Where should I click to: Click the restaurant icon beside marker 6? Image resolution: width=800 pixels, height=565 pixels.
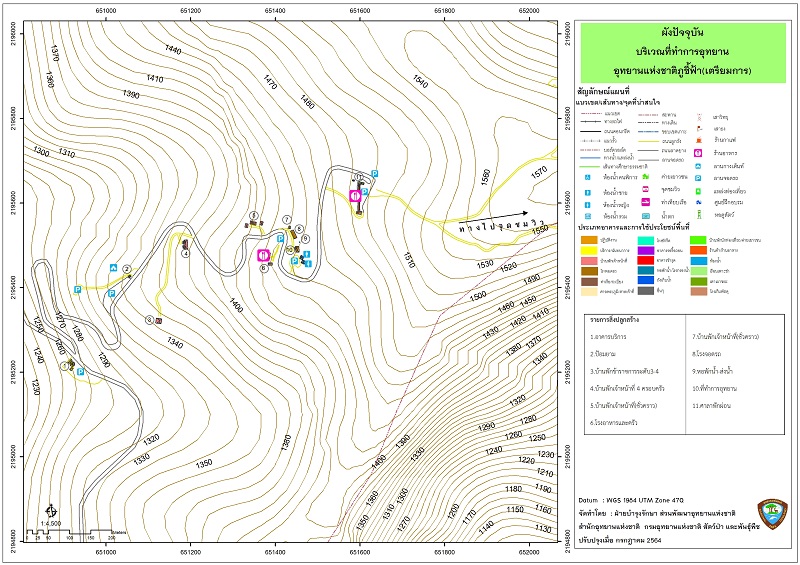(x=264, y=255)
